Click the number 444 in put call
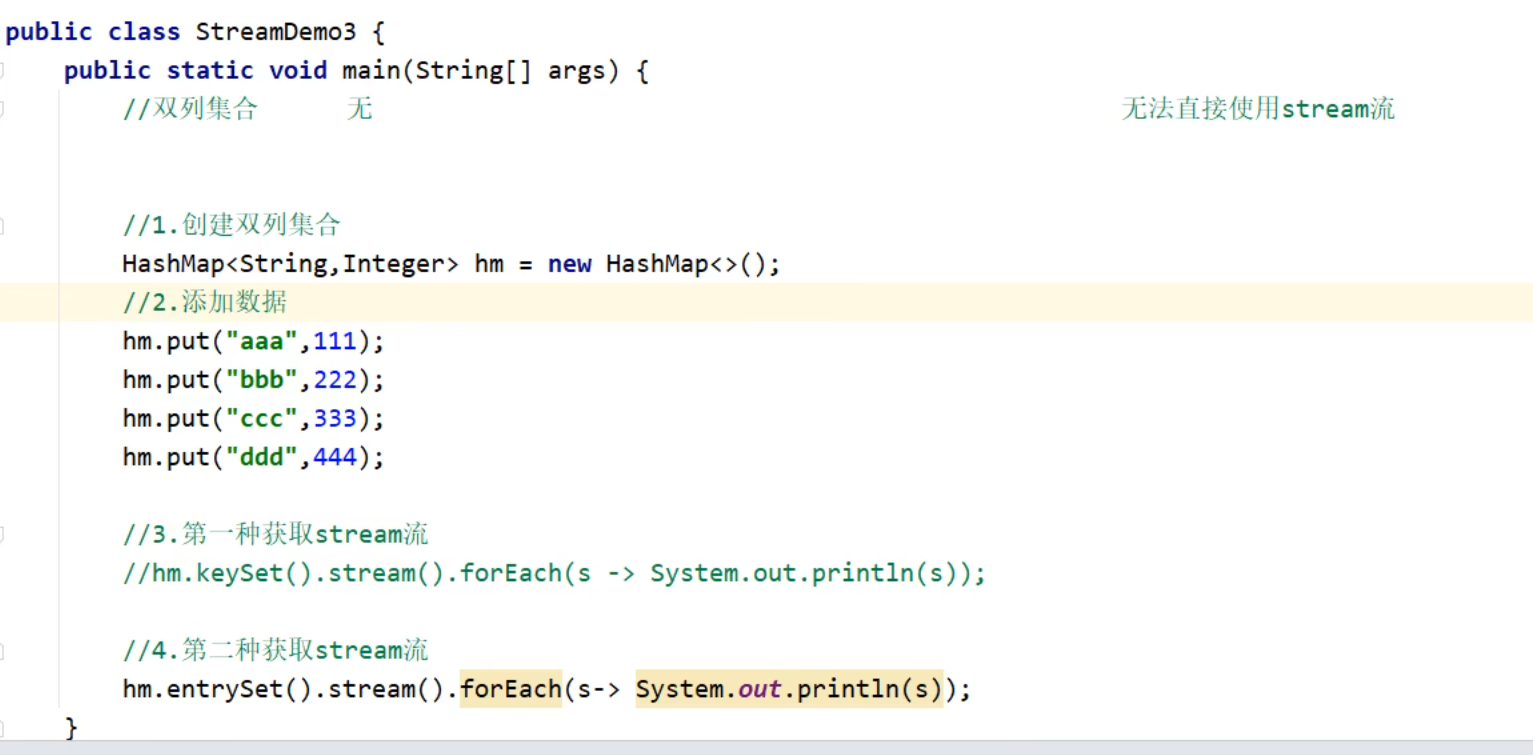Viewport: 1533px width, 755px height. click(335, 457)
